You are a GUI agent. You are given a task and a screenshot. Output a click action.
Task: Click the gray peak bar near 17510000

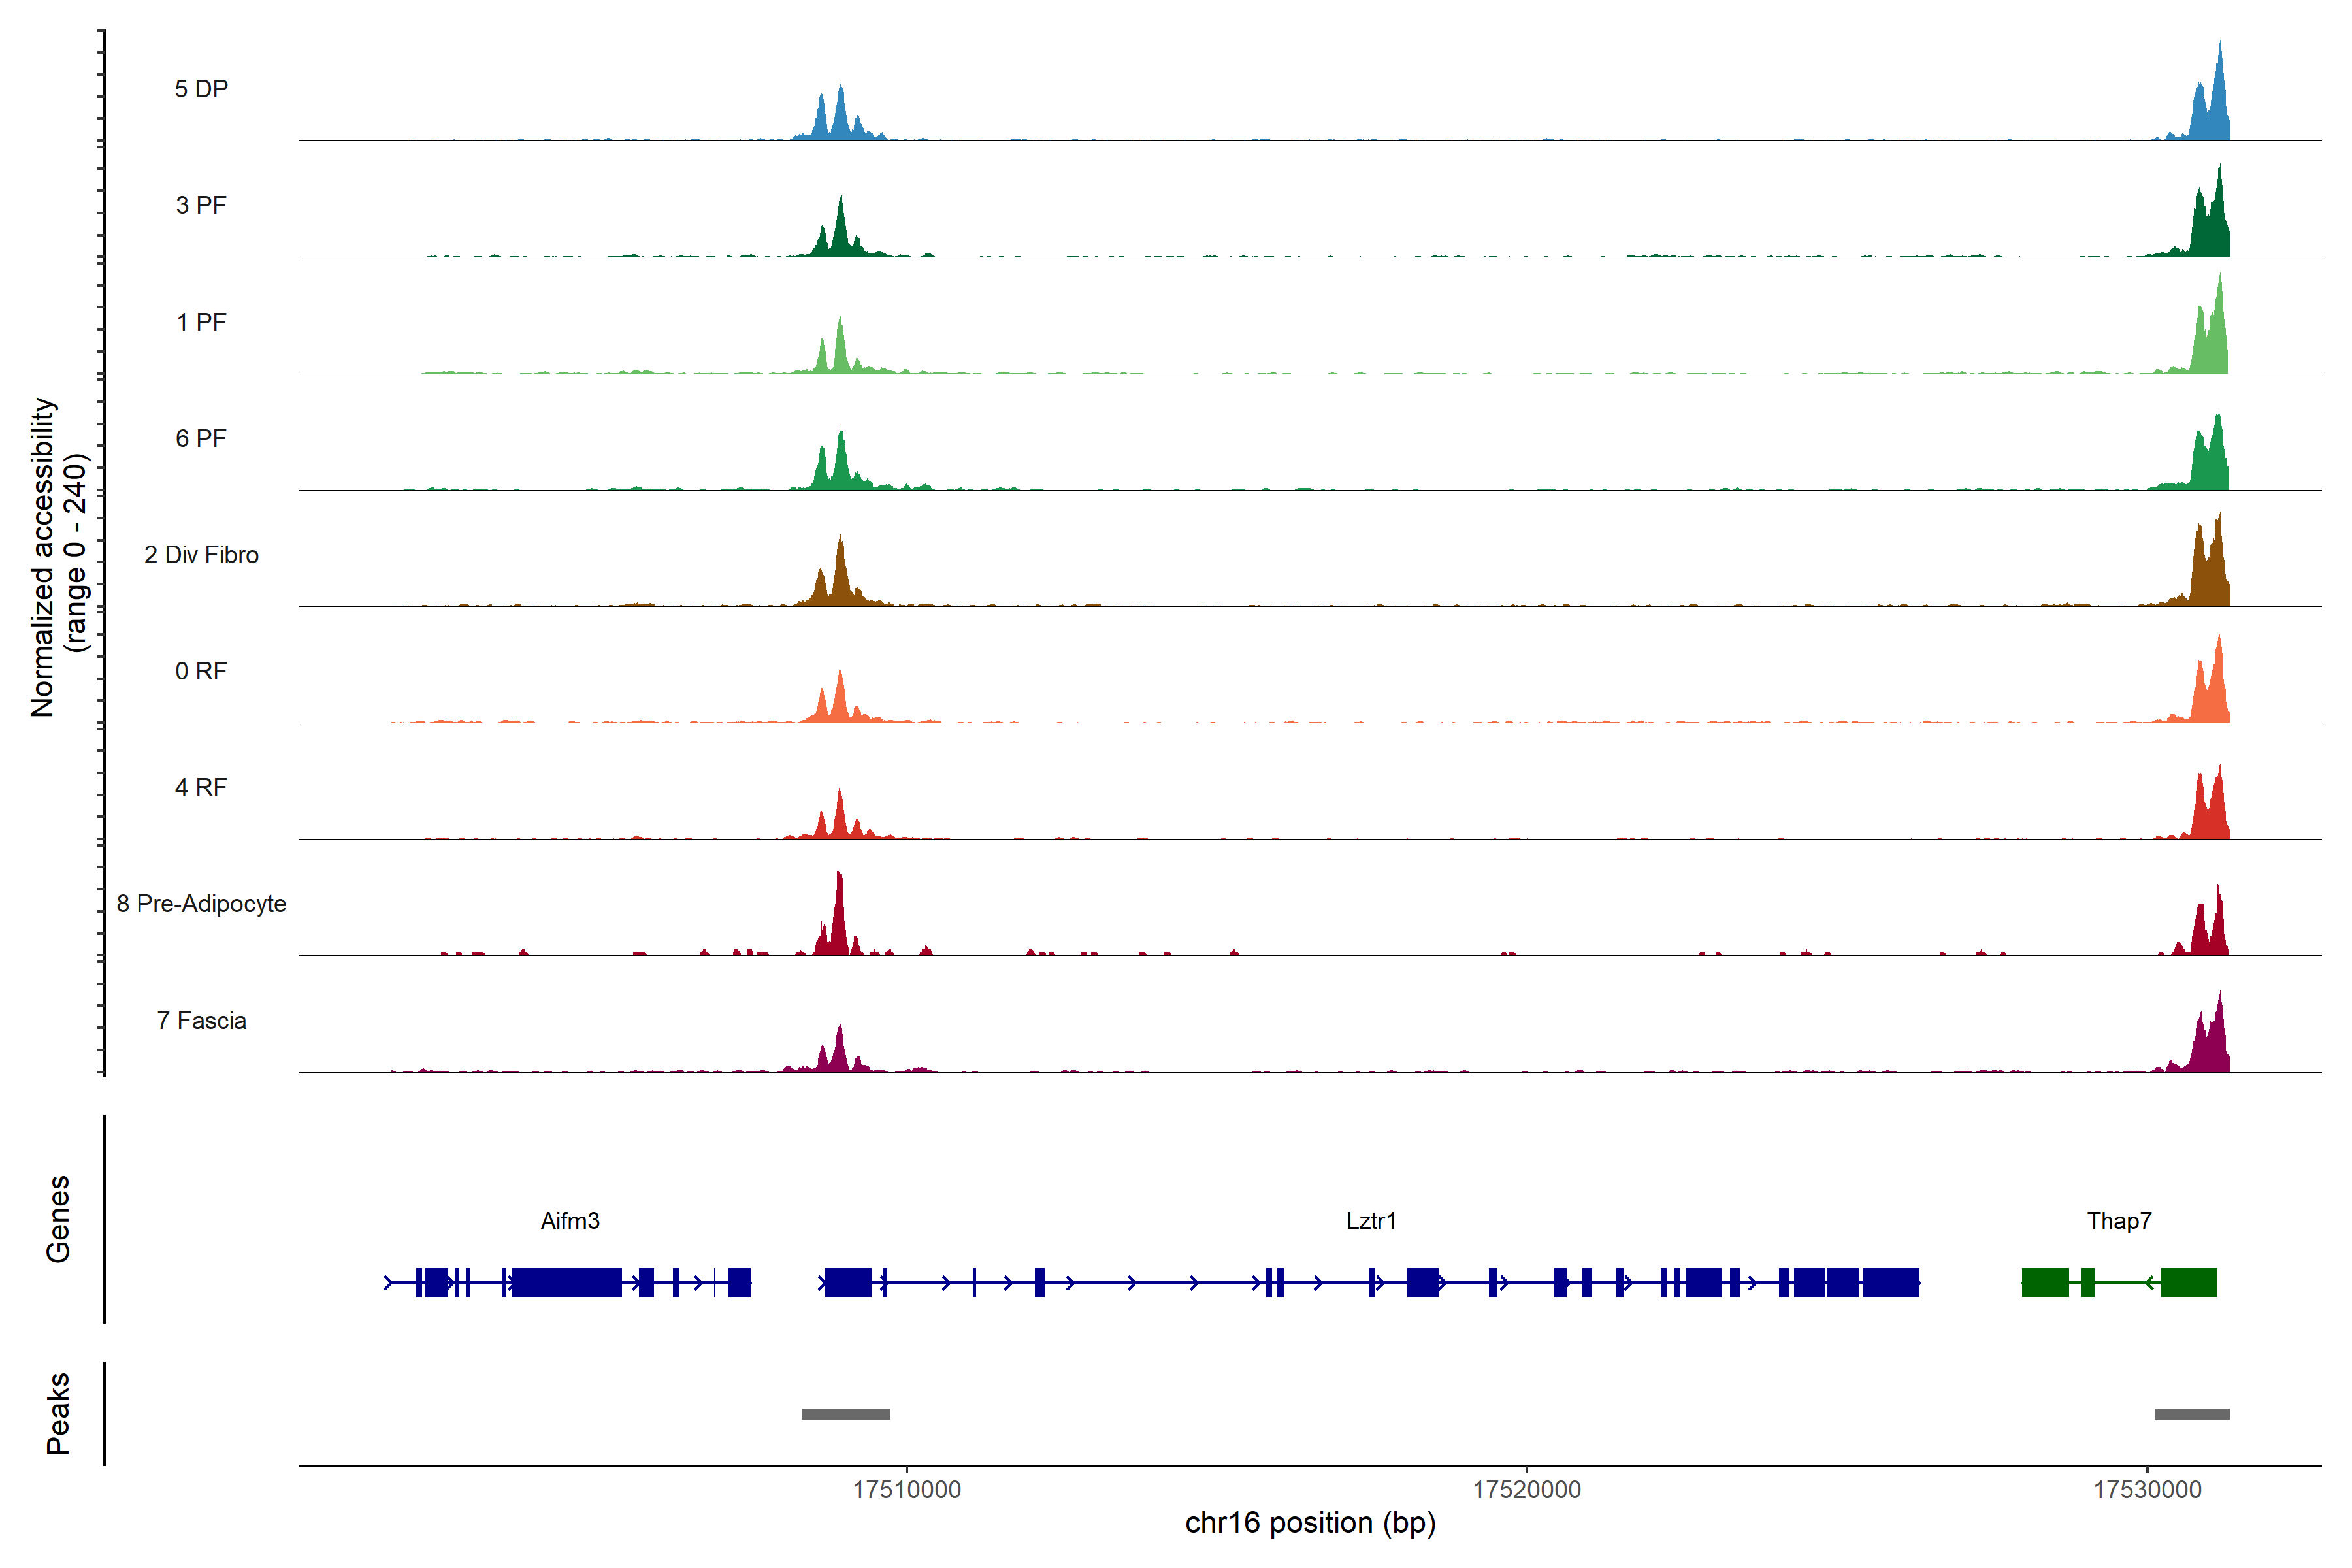click(846, 1414)
